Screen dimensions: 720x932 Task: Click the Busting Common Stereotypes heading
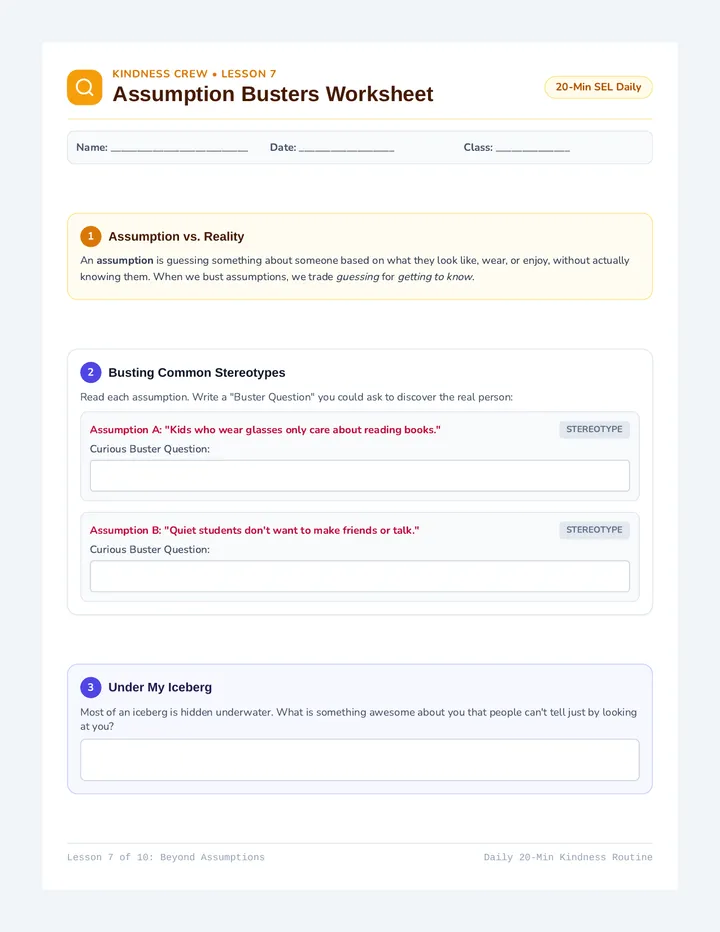coord(197,373)
